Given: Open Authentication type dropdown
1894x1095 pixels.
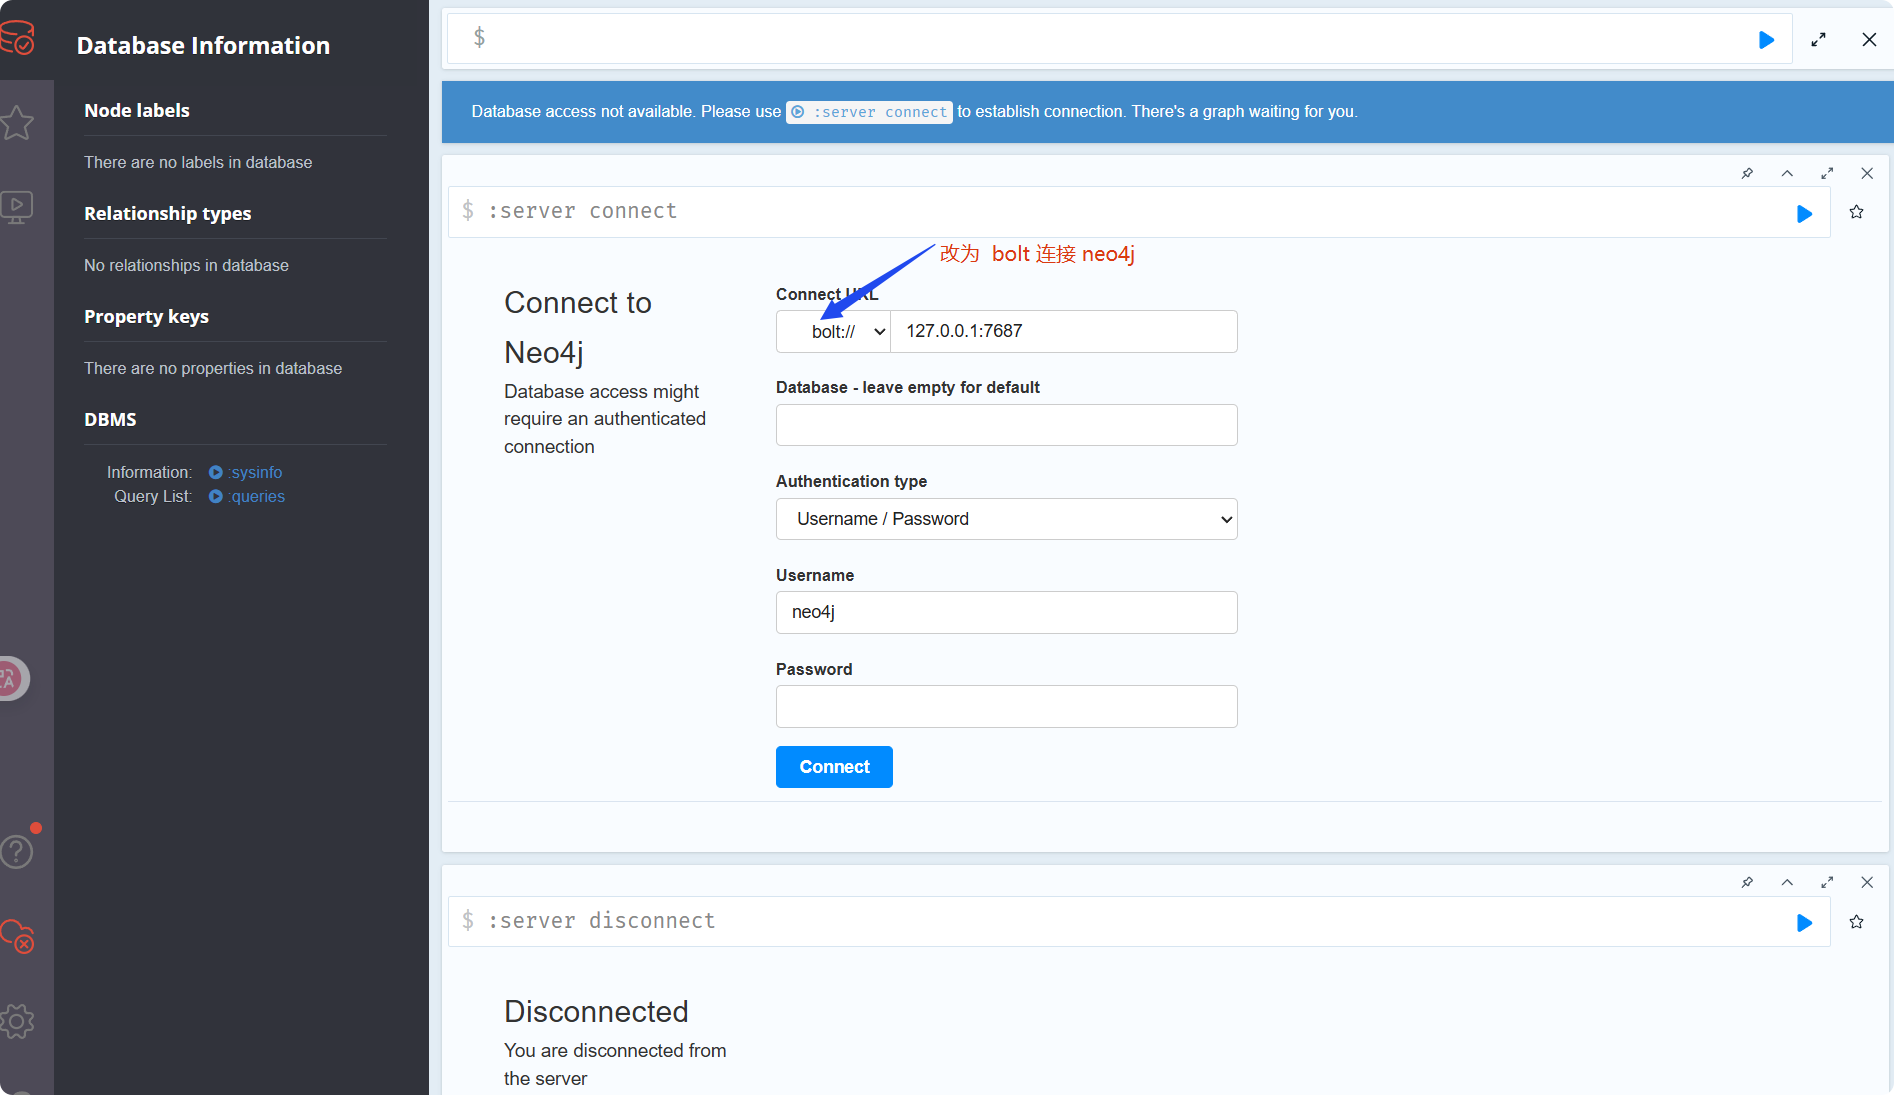Looking at the screenshot, I should click(x=1006, y=519).
